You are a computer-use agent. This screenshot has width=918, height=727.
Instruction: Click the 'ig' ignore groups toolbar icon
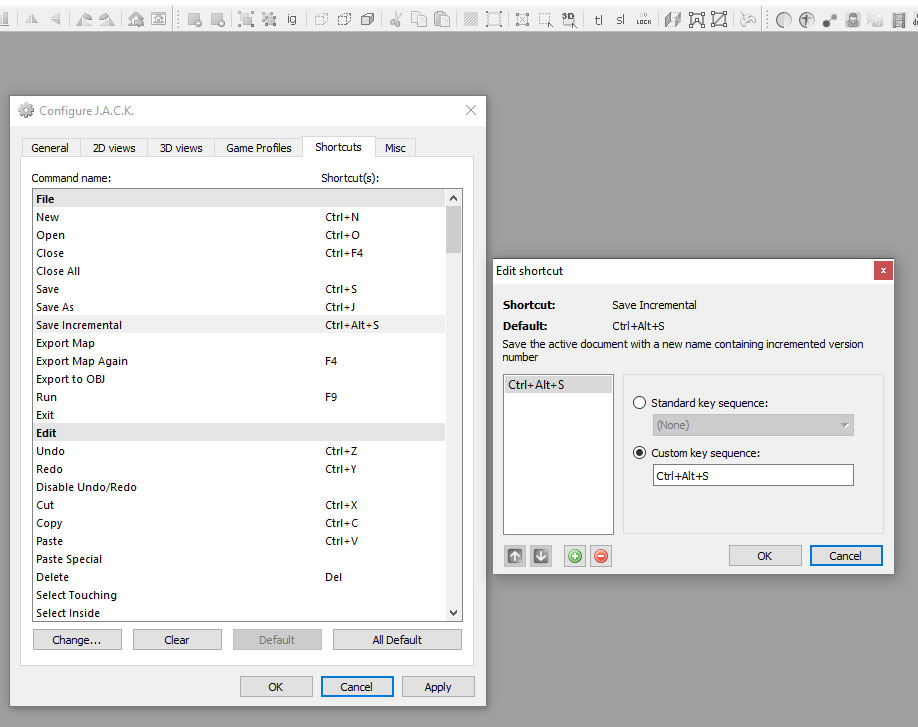pyautogui.click(x=292, y=19)
